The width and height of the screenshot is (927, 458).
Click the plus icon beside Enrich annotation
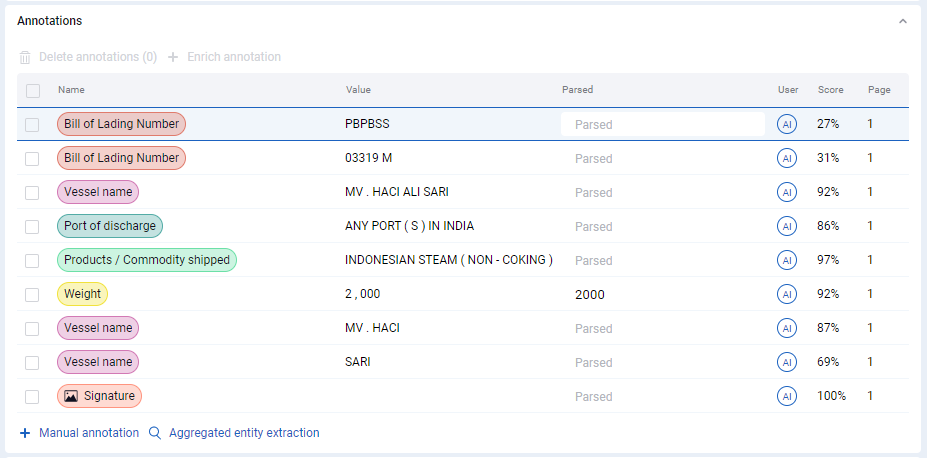click(x=173, y=57)
